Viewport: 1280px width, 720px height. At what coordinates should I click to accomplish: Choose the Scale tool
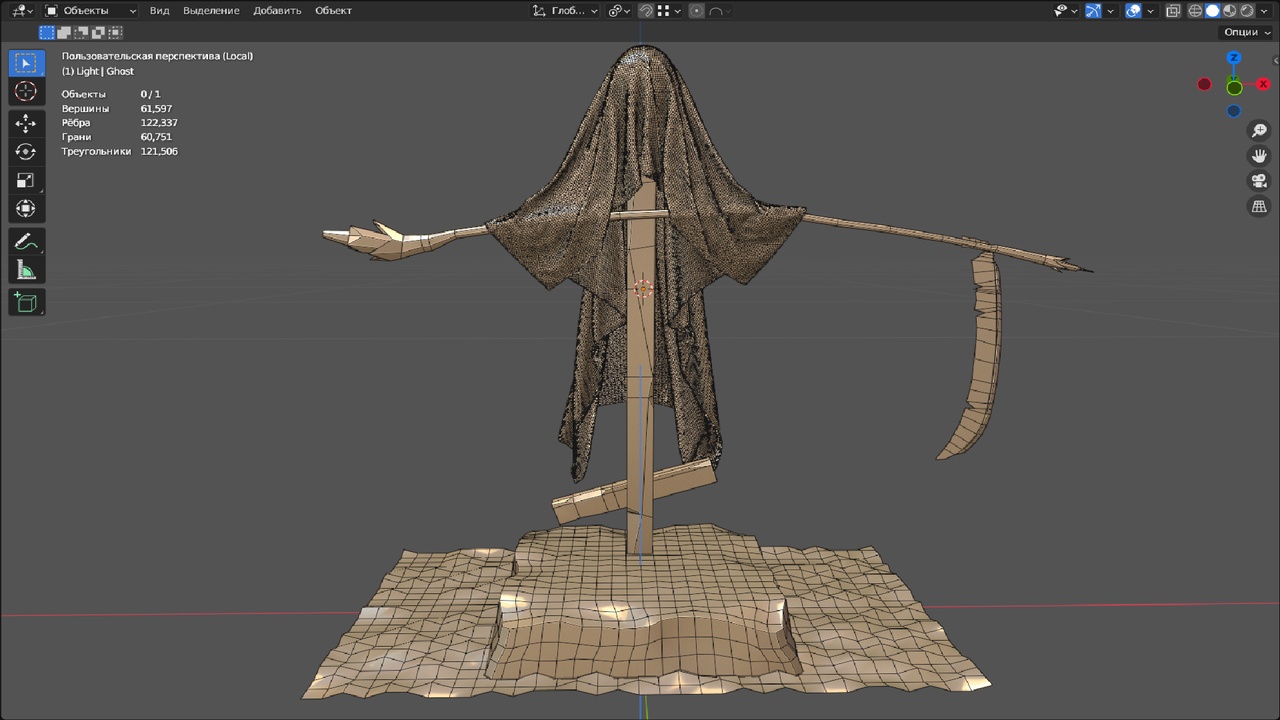point(26,180)
